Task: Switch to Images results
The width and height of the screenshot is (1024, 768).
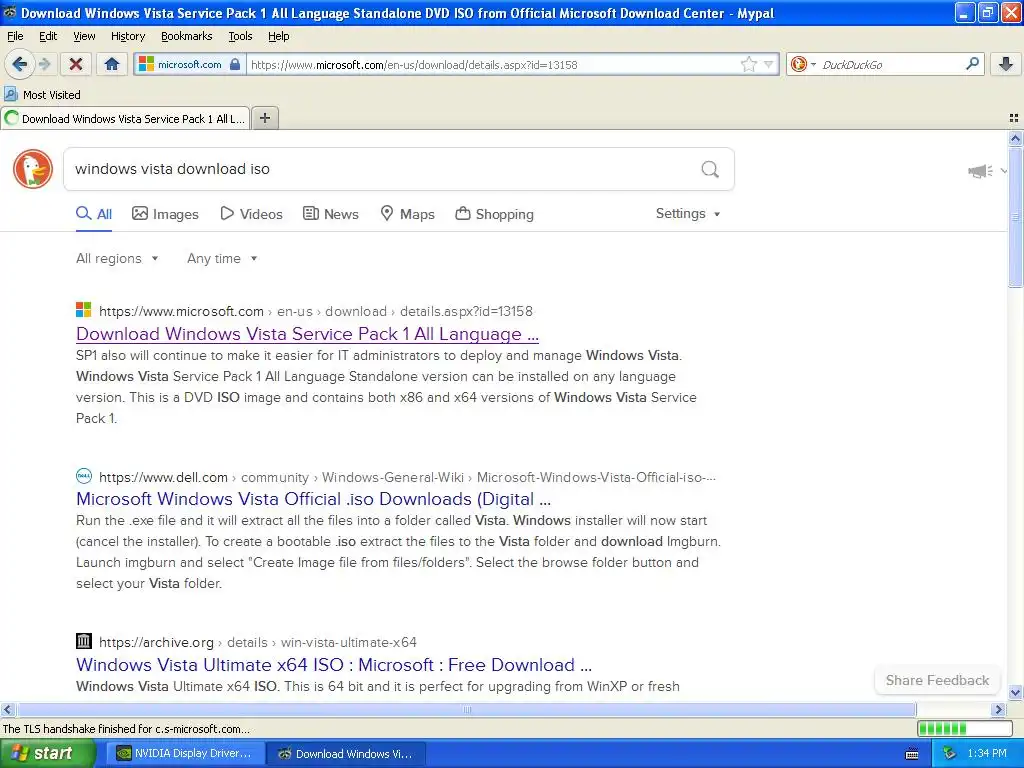Action: (x=165, y=214)
